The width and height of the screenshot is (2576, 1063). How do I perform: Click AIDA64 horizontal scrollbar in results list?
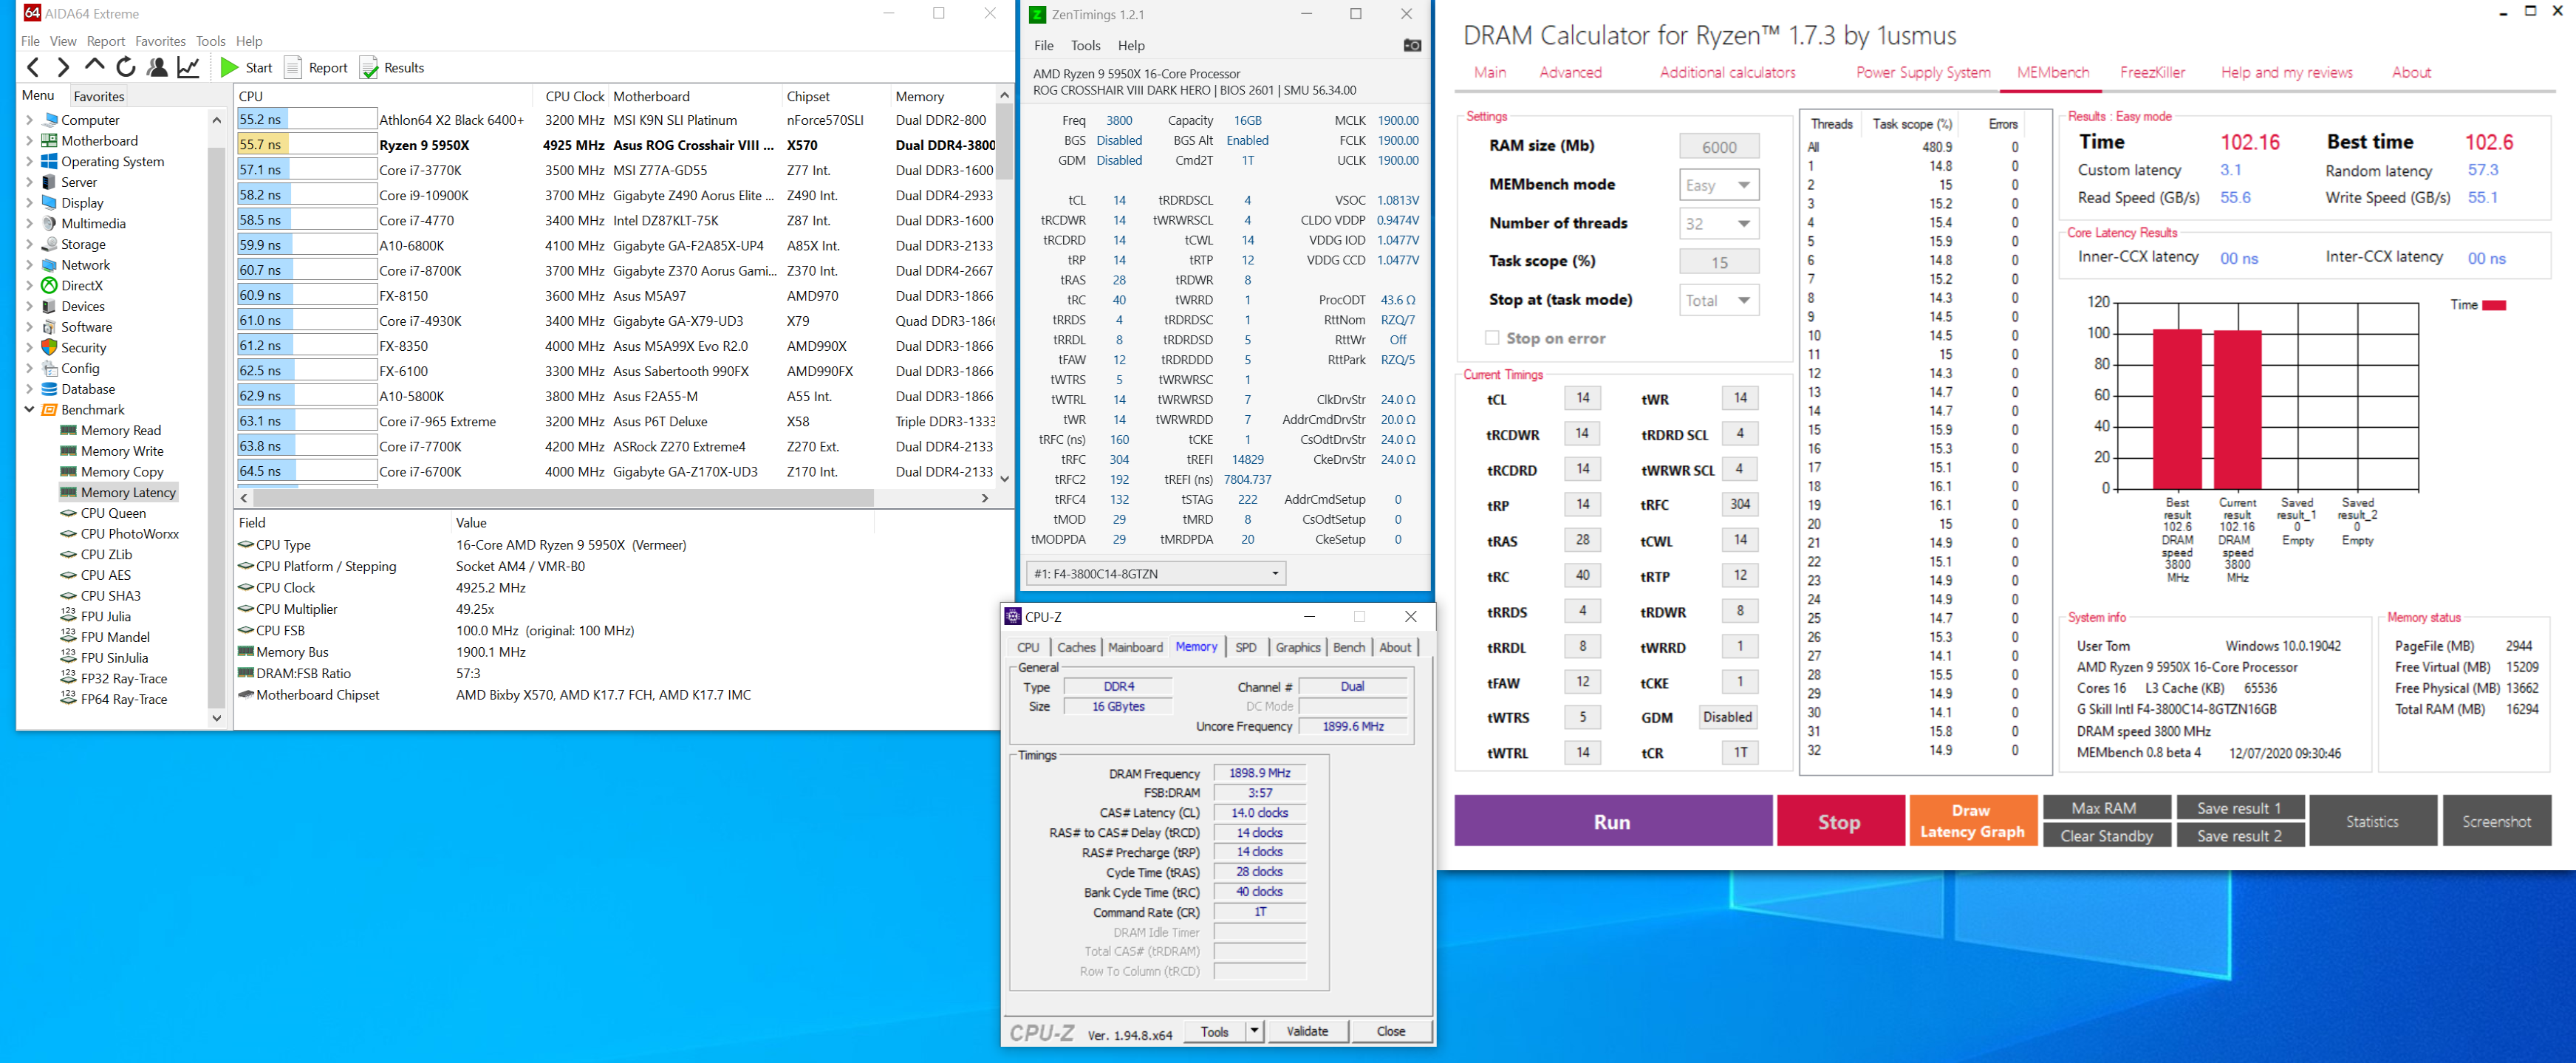click(563, 497)
